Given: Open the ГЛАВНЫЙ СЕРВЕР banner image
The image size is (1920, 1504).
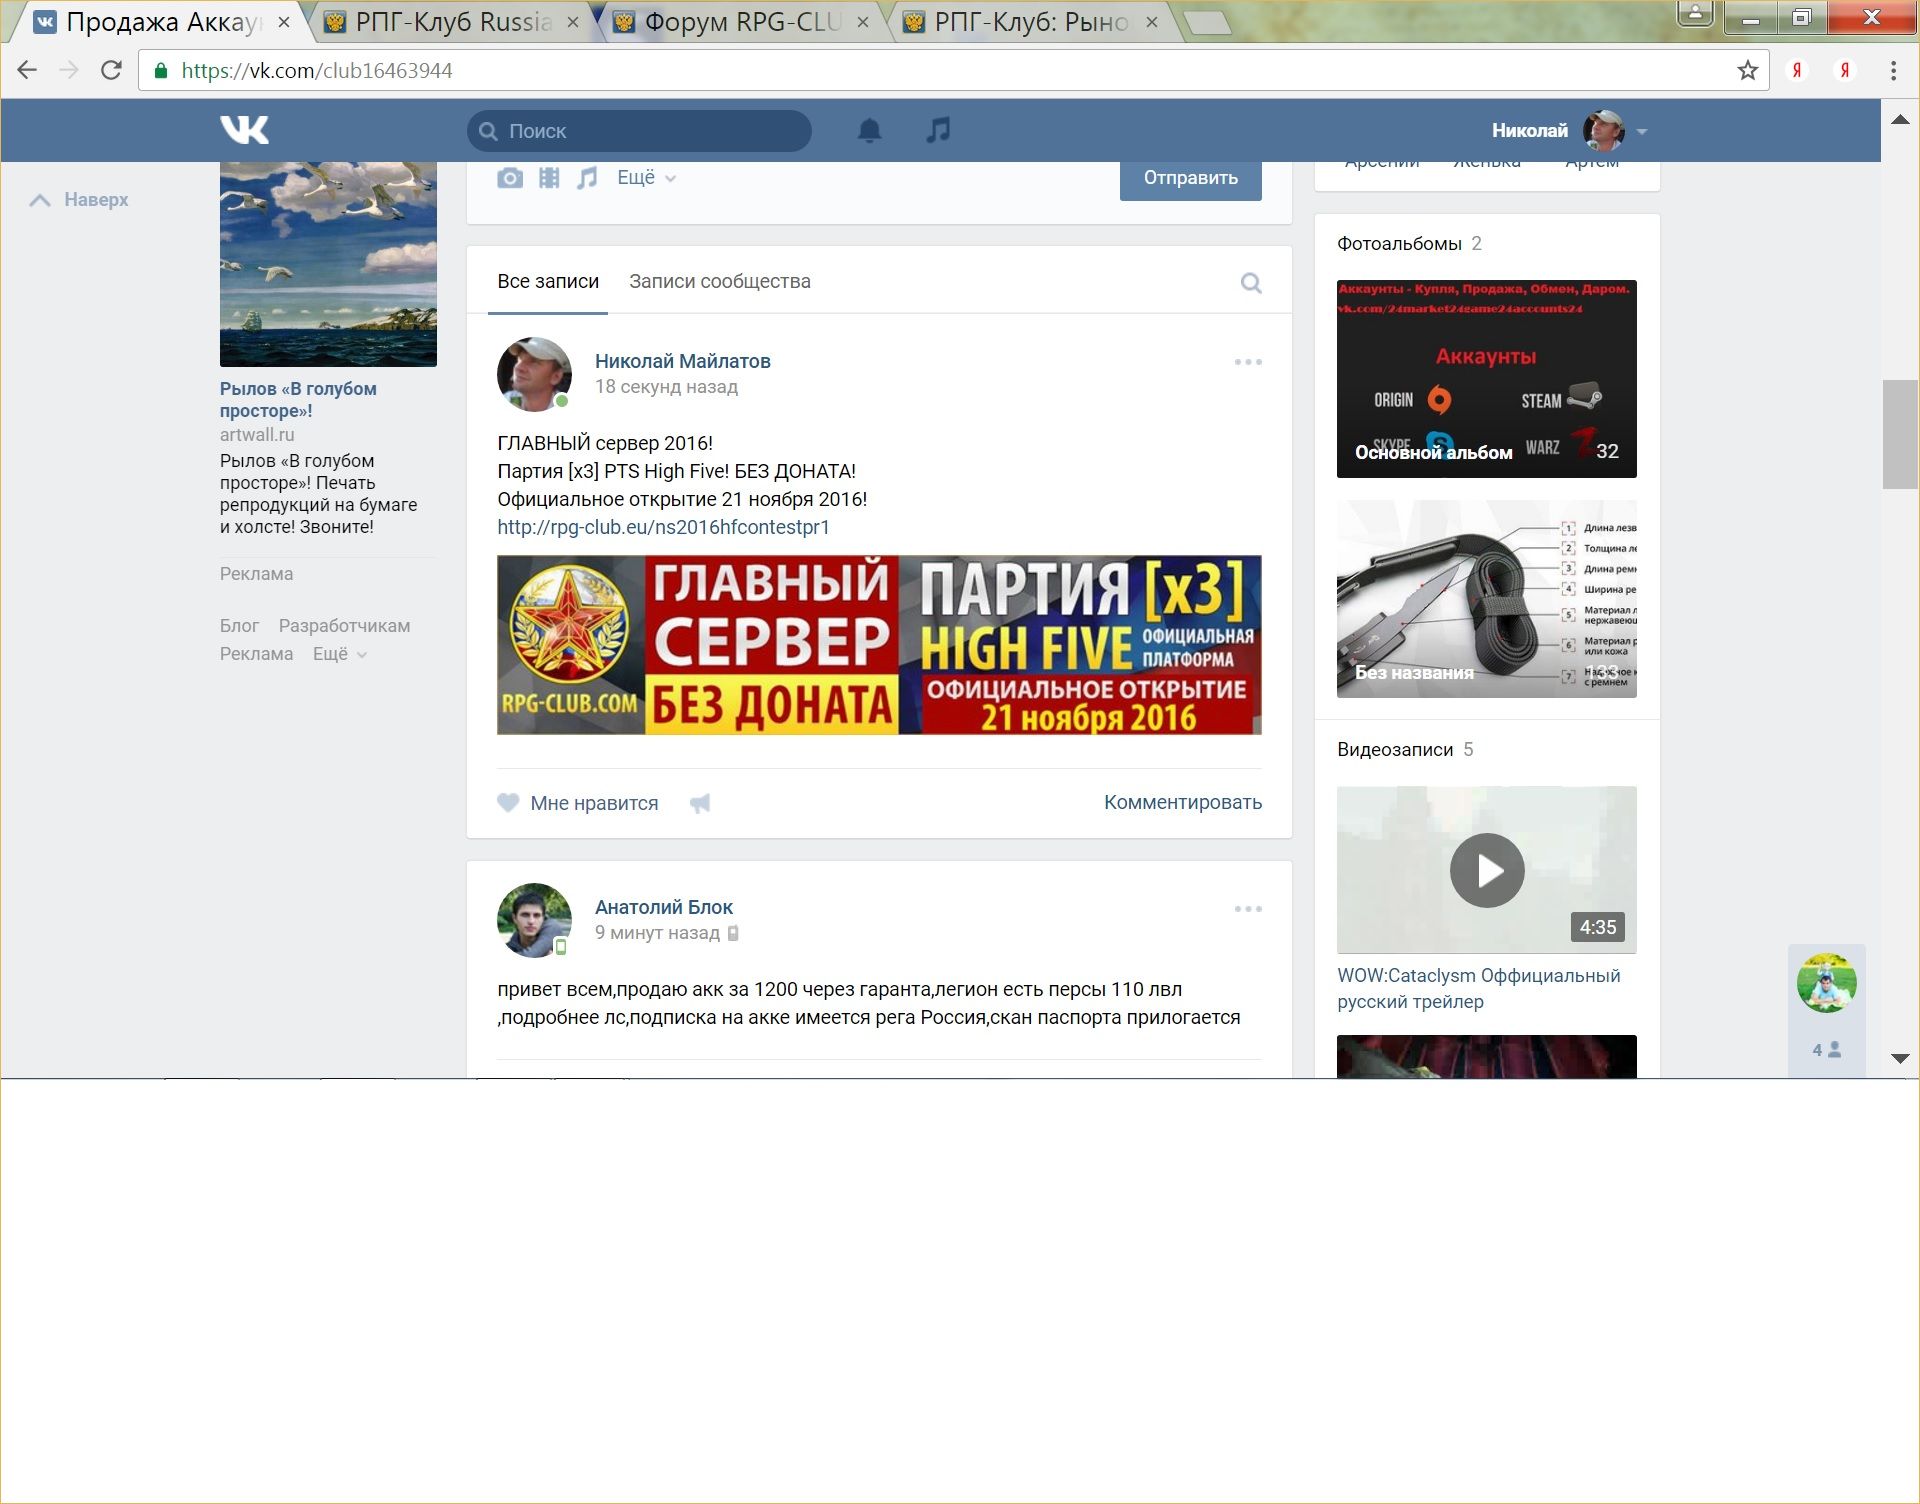Looking at the screenshot, I should click(x=879, y=645).
